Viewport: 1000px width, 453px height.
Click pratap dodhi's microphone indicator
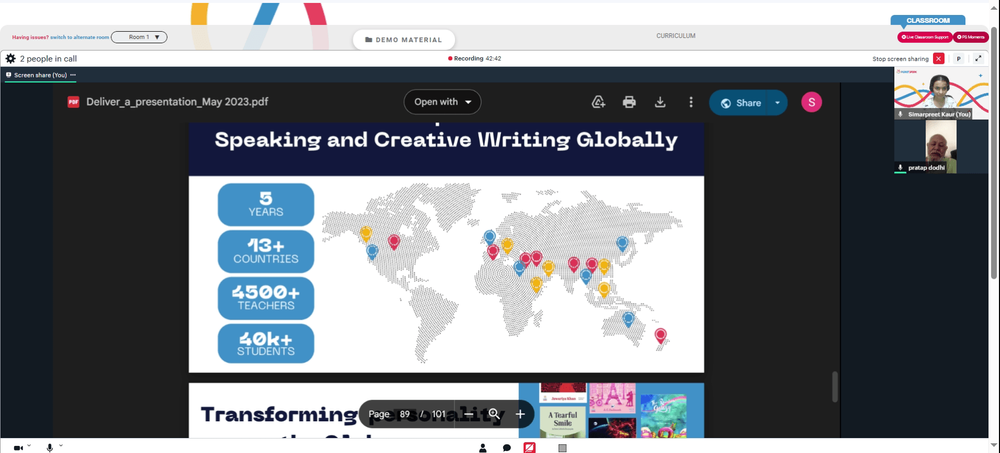(901, 167)
